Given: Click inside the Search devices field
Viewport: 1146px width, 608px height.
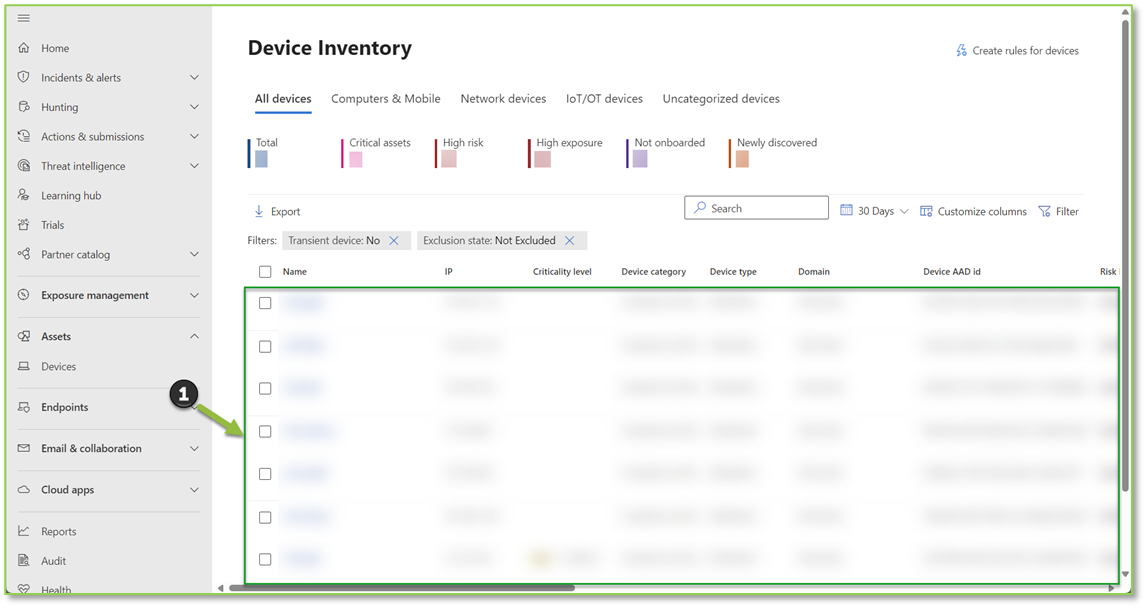Looking at the screenshot, I should [756, 207].
